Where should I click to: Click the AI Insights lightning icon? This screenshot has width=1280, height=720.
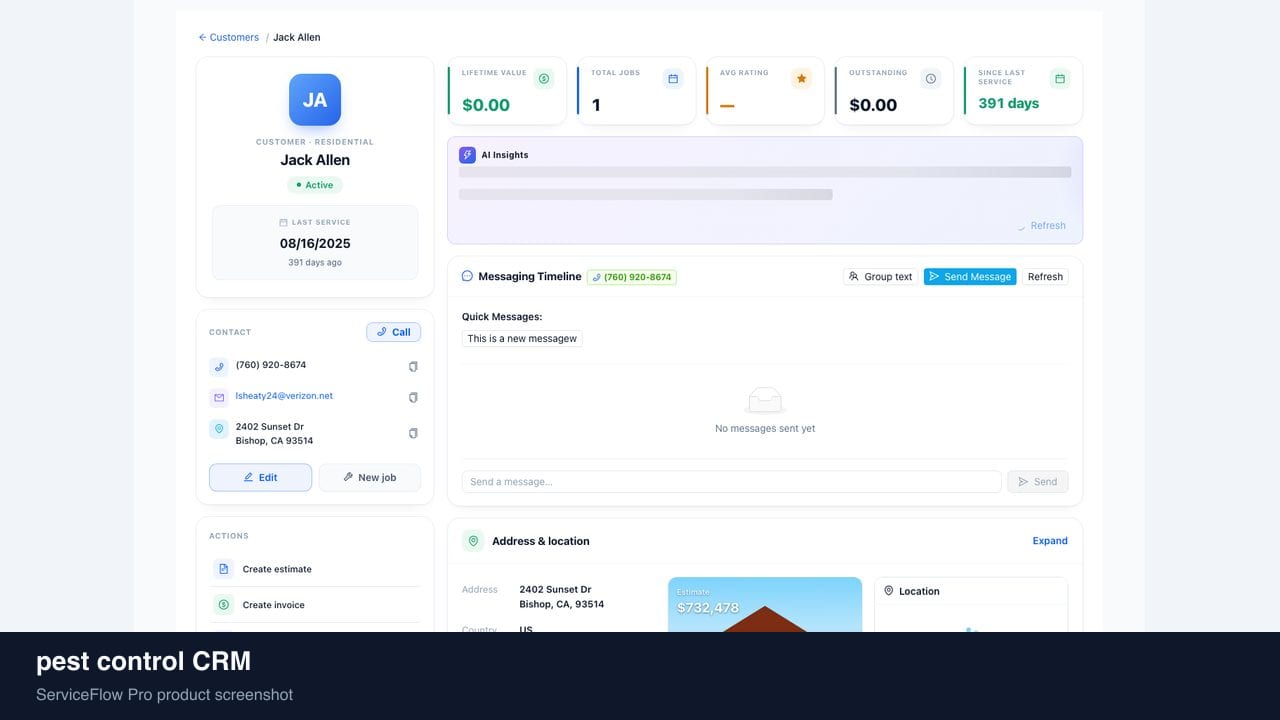coord(467,155)
